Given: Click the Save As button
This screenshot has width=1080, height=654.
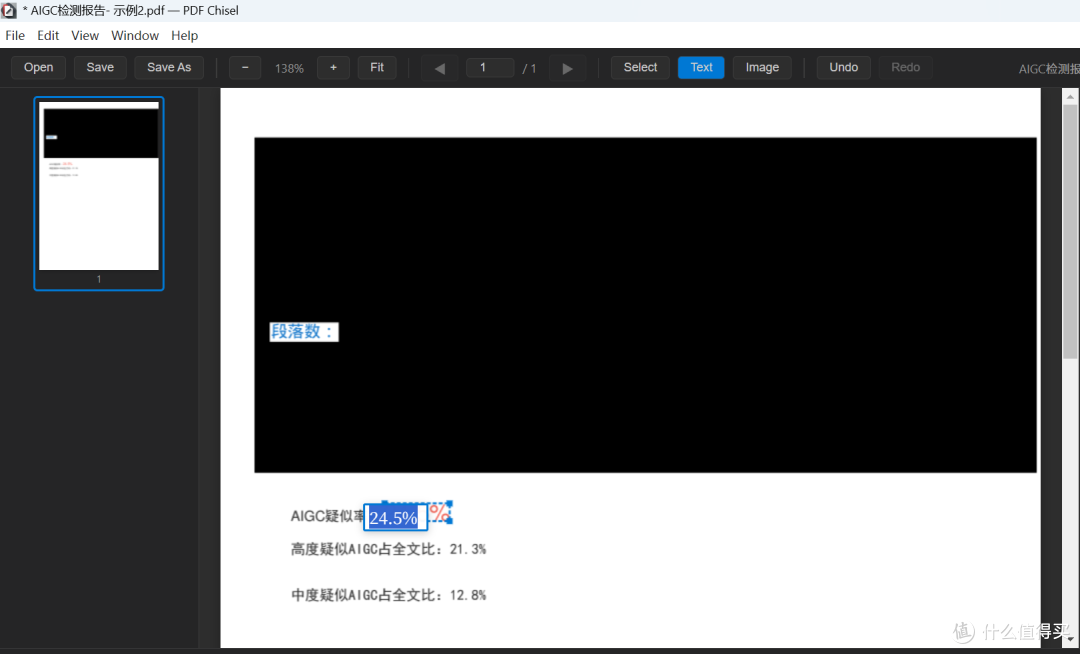Looking at the screenshot, I should tap(169, 67).
